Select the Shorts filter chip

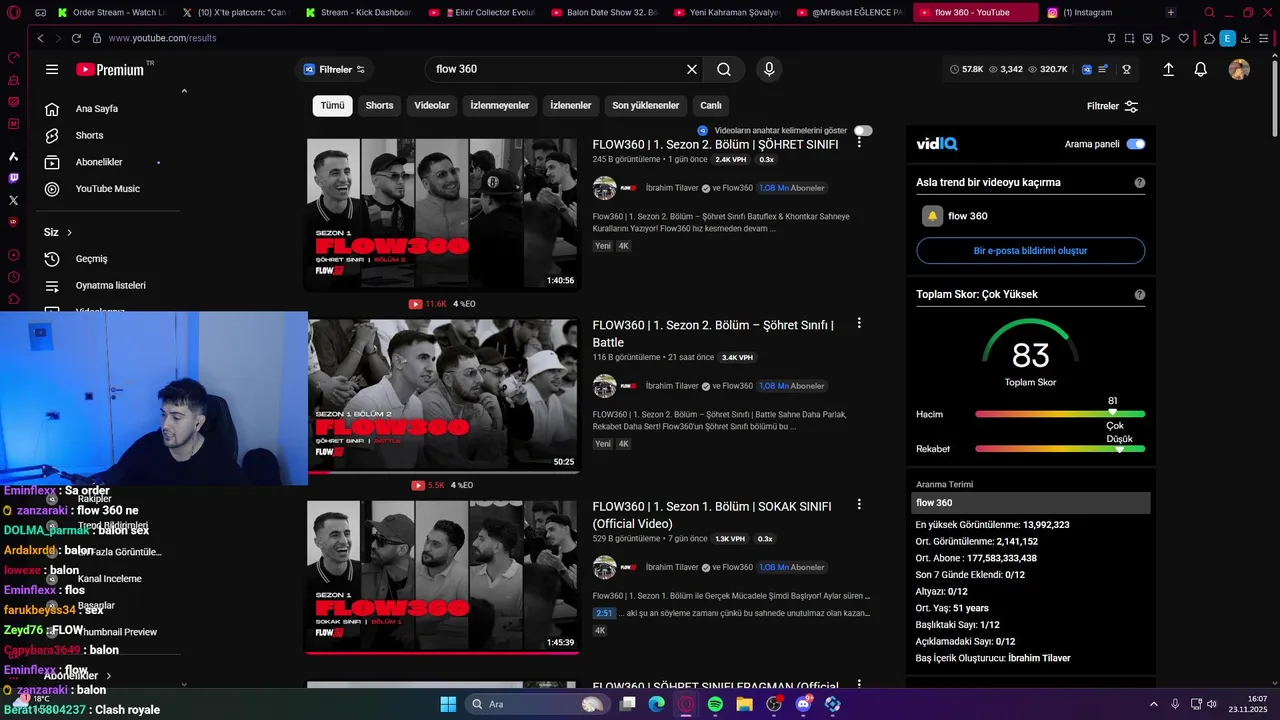point(379,105)
